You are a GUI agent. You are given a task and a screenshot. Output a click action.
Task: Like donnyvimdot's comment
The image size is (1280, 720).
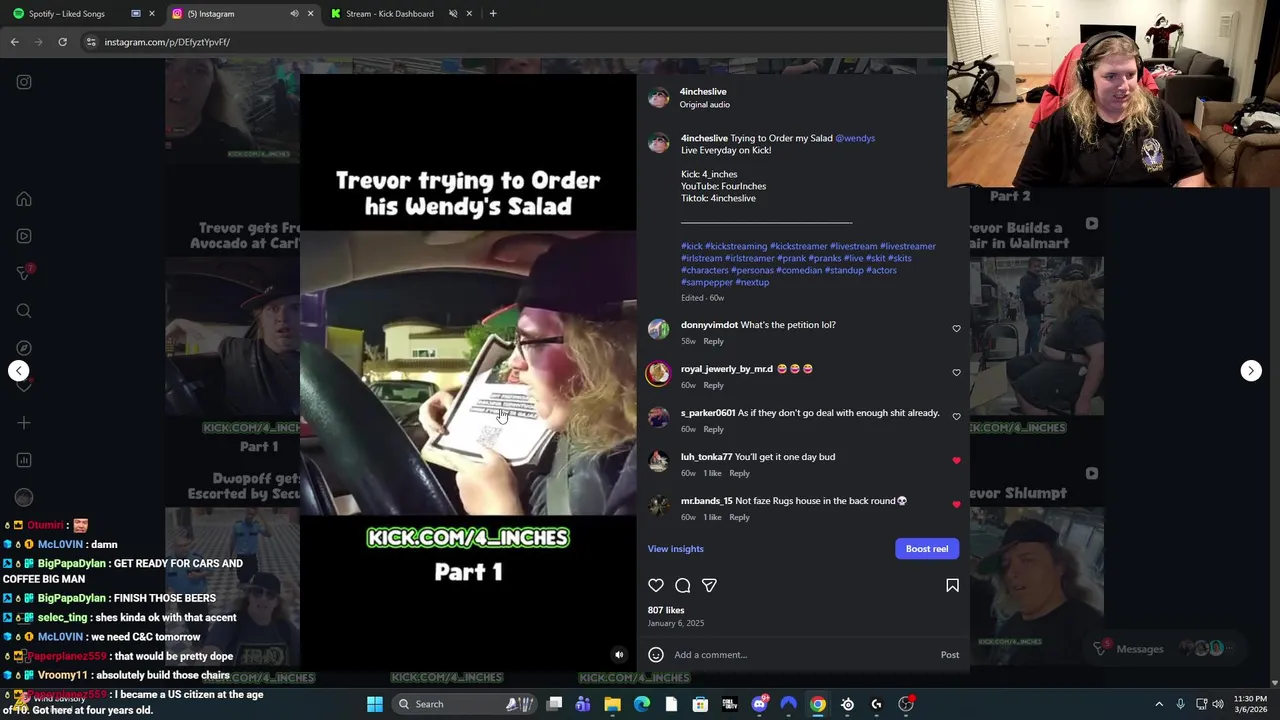[956, 329]
